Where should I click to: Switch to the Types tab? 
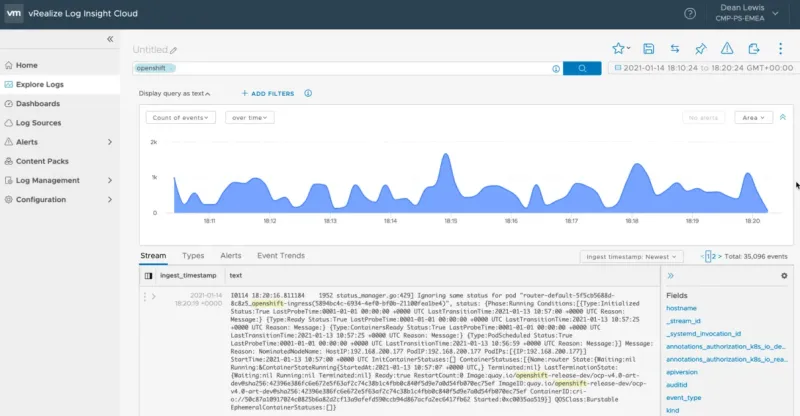(193, 256)
